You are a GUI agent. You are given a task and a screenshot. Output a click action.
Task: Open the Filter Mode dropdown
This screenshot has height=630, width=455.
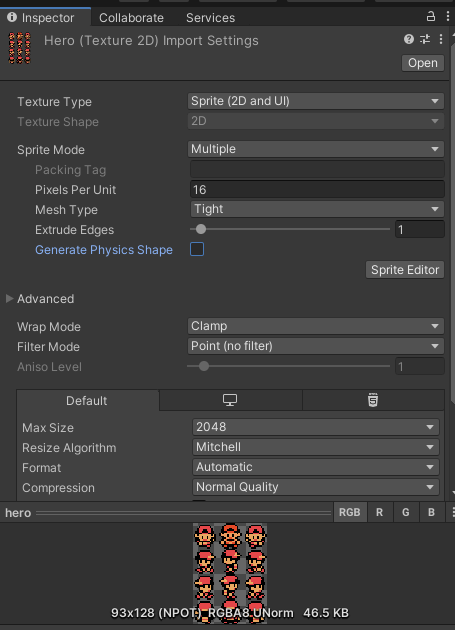pyautogui.click(x=316, y=346)
